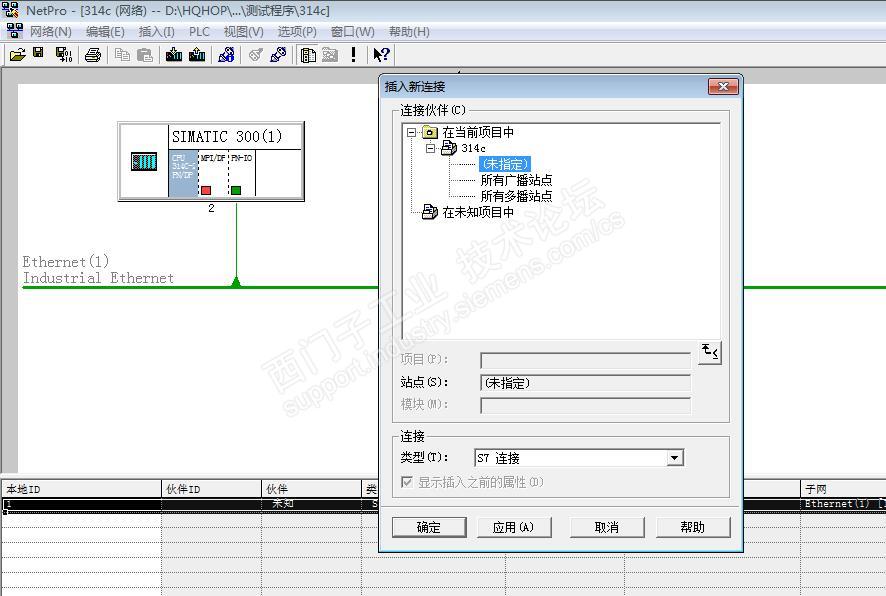Click the 帮助 button in dialog
886x596 pixels.
click(693, 527)
